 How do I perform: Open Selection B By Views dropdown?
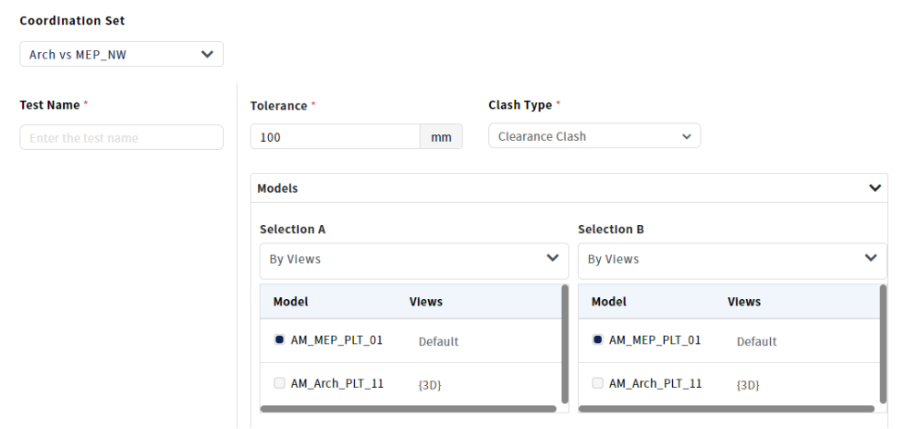pos(731,259)
